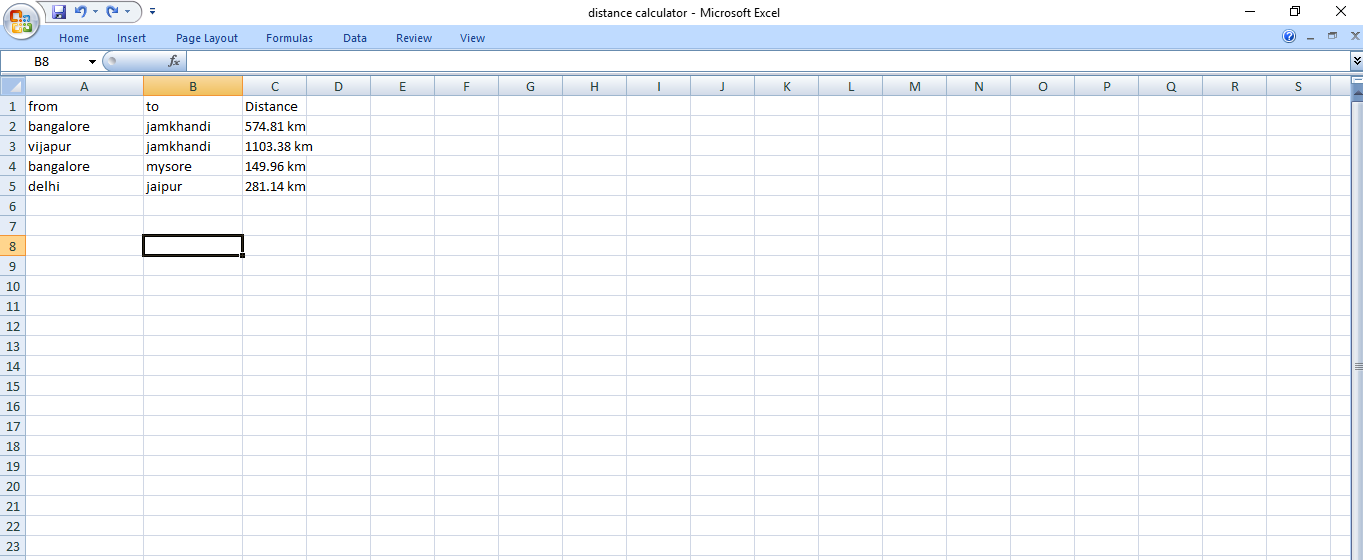1363x560 pixels.
Task: Click the Name Box showing B8
Action: 43,61
